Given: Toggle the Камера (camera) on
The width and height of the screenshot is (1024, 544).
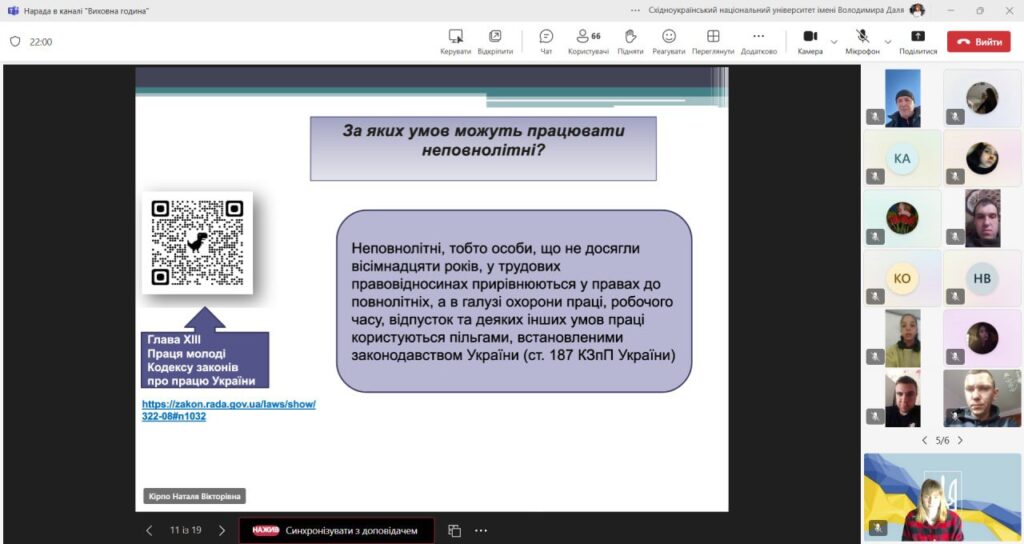Looking at the screenshot, I should tap(810, 37).
